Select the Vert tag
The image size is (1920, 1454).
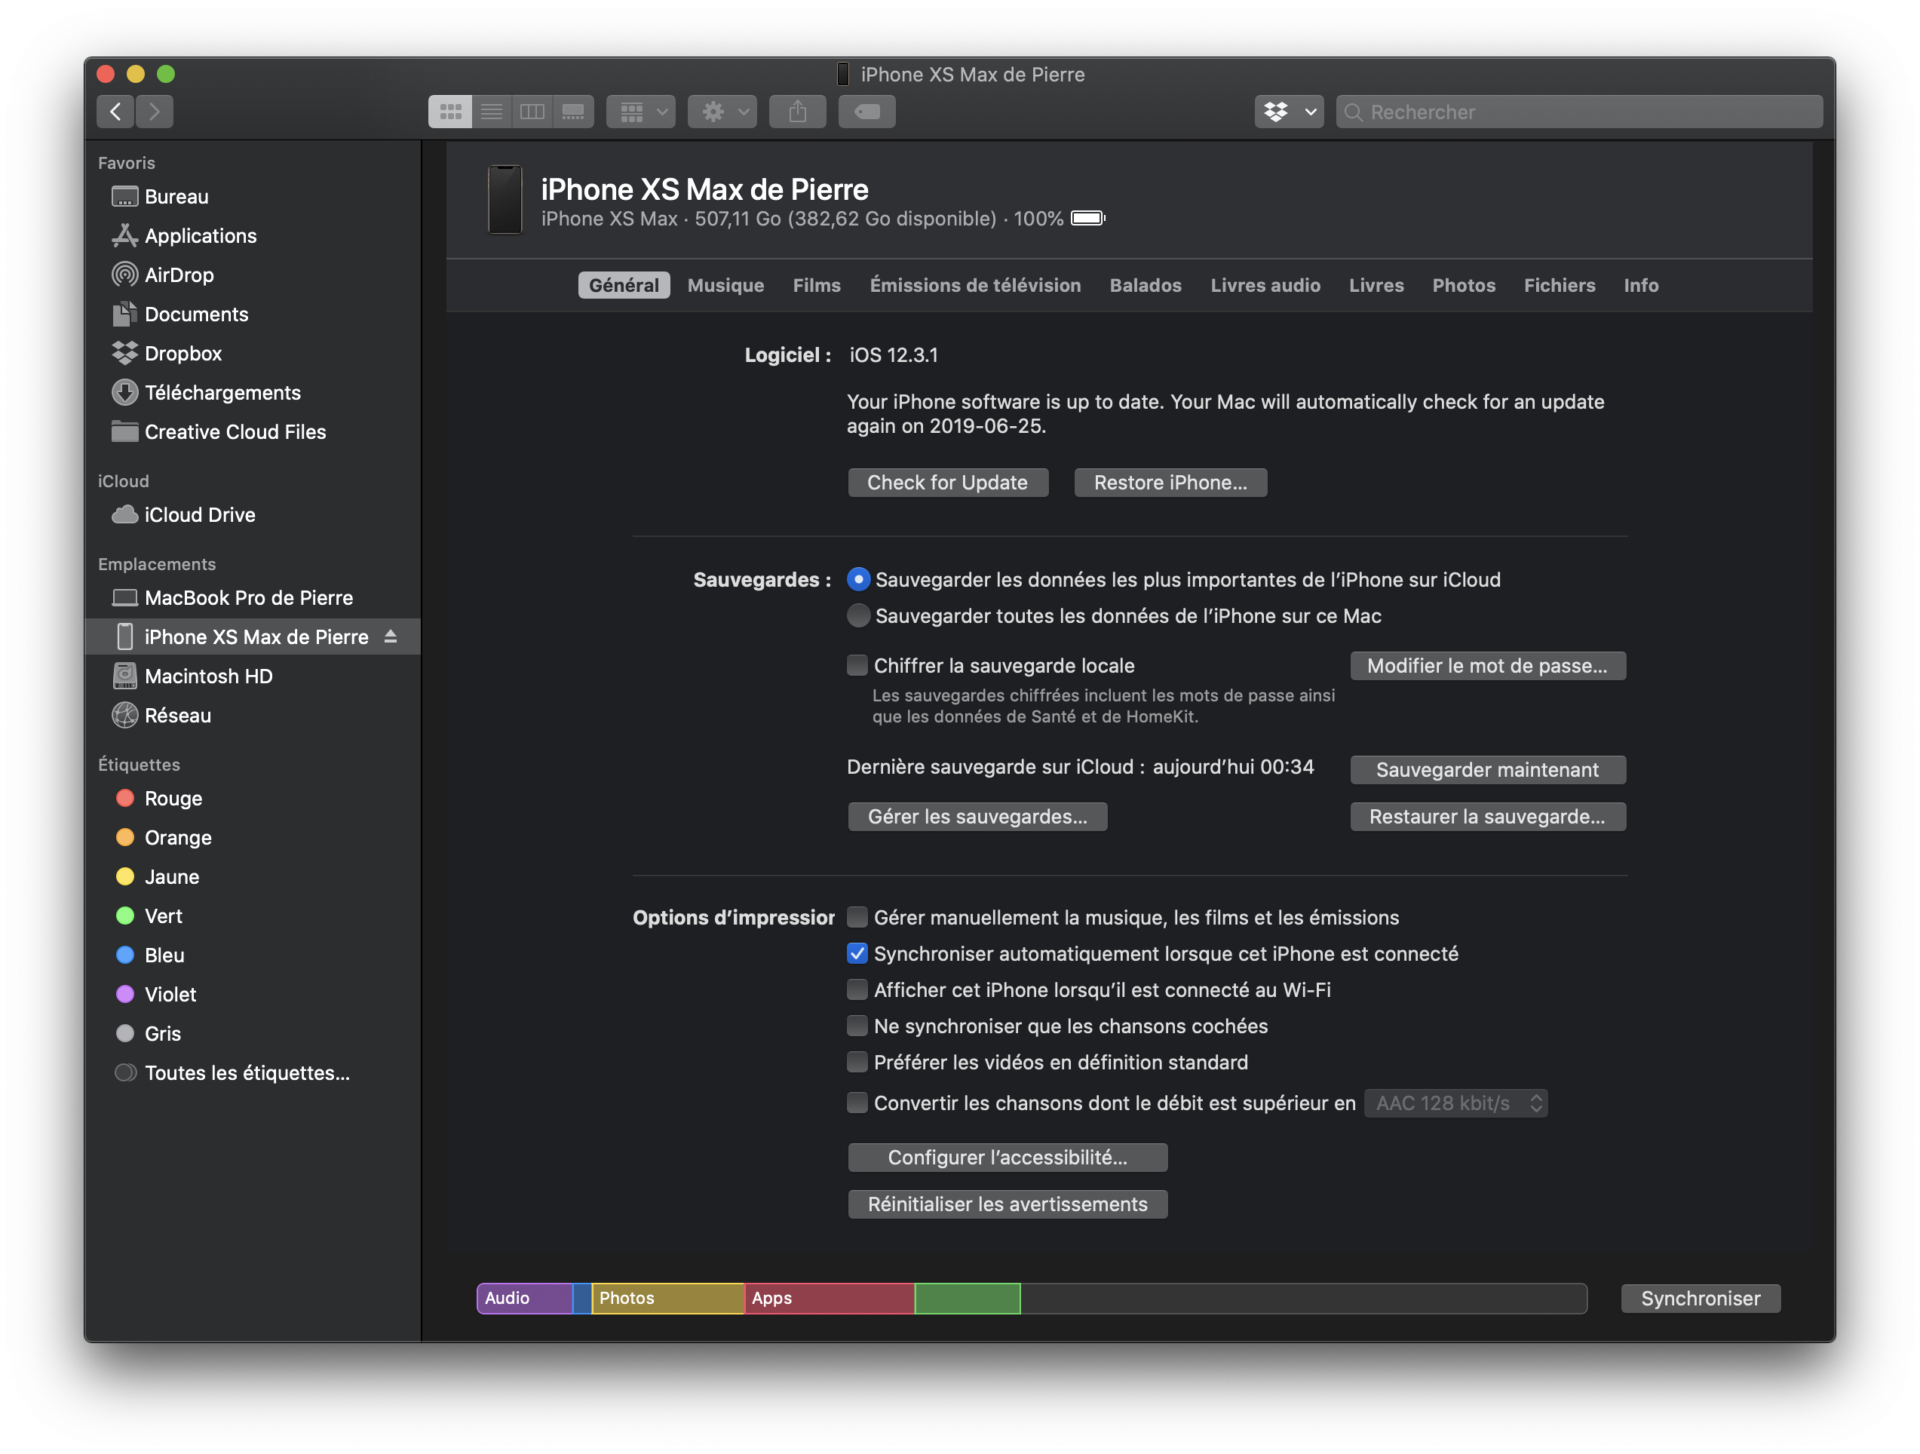pos(149,916)
